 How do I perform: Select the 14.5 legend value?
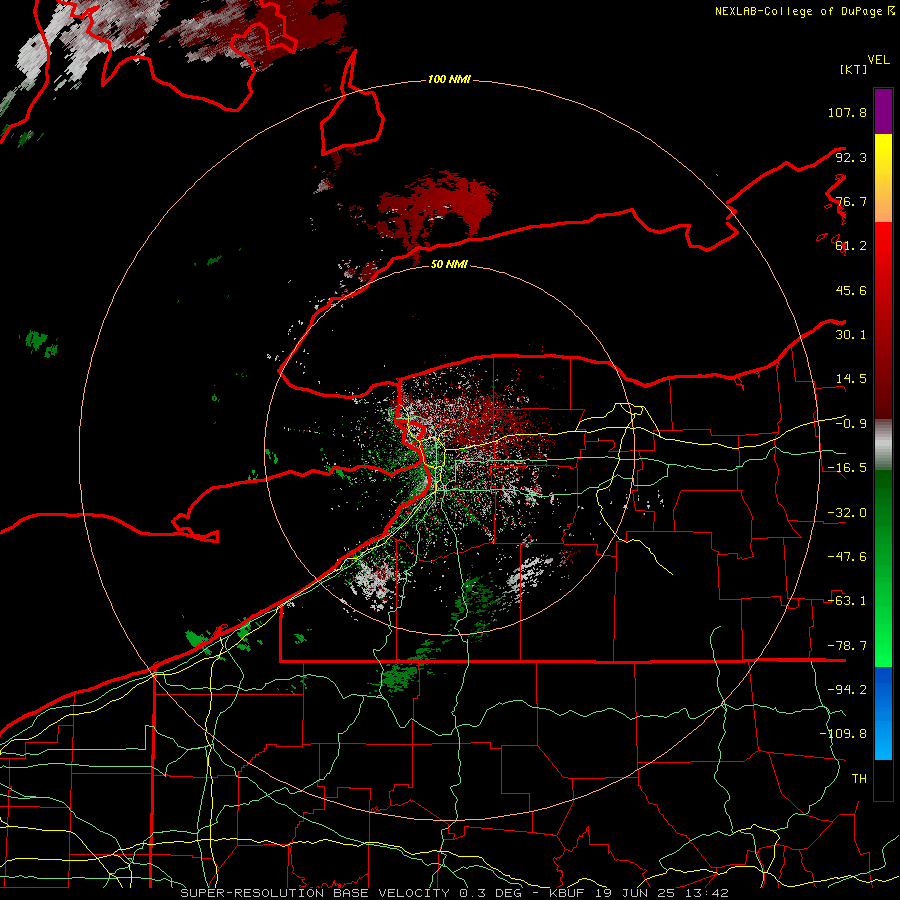point(851,379)
